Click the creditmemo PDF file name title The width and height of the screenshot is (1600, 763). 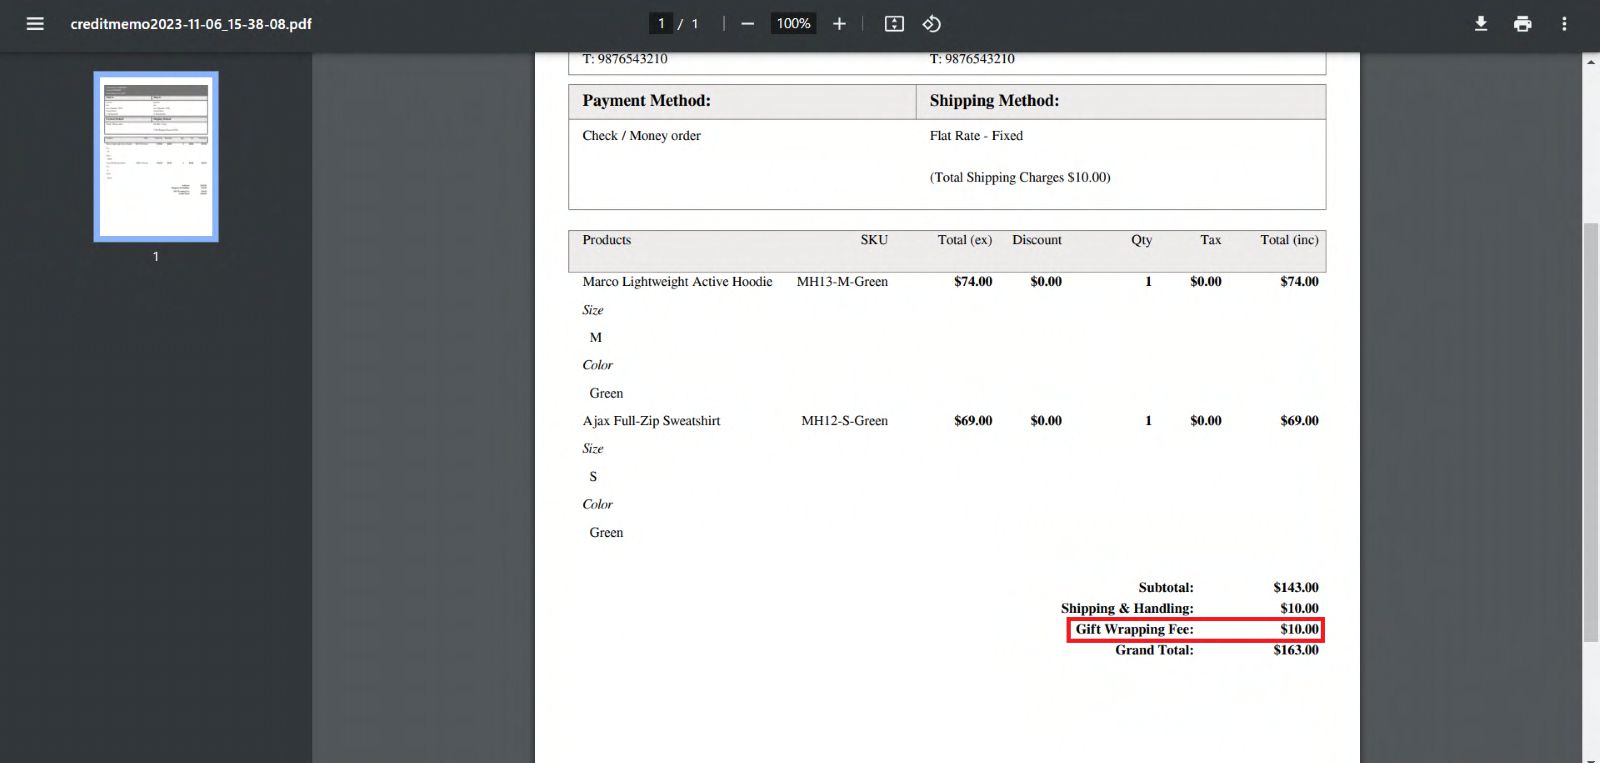191,24
